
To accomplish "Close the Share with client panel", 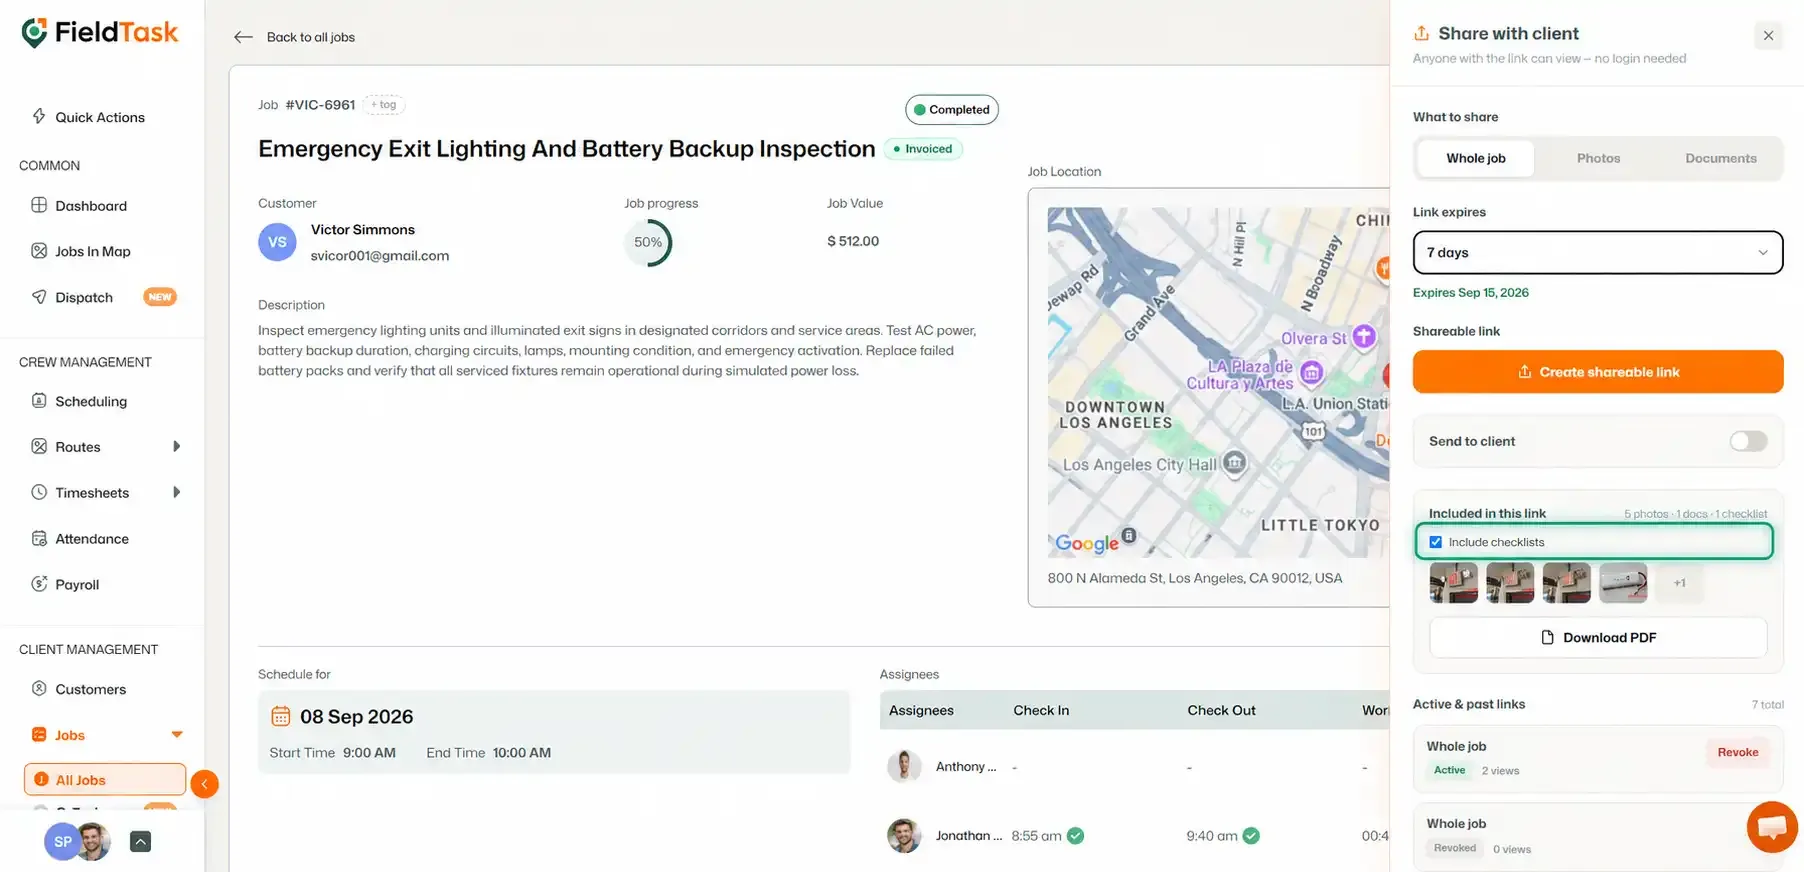I will pyautogui.click(x=1768, y=36).
